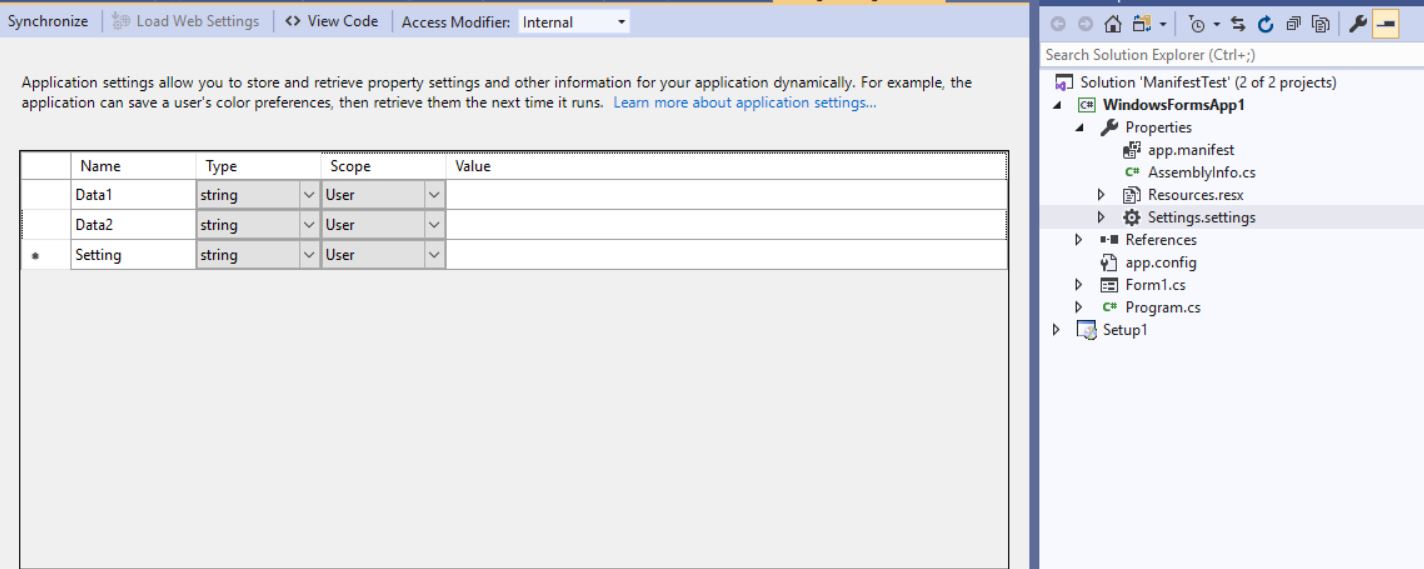Refresh Solution Explorer with the circular arrow
The image size is (1424, 569).
1267,22
